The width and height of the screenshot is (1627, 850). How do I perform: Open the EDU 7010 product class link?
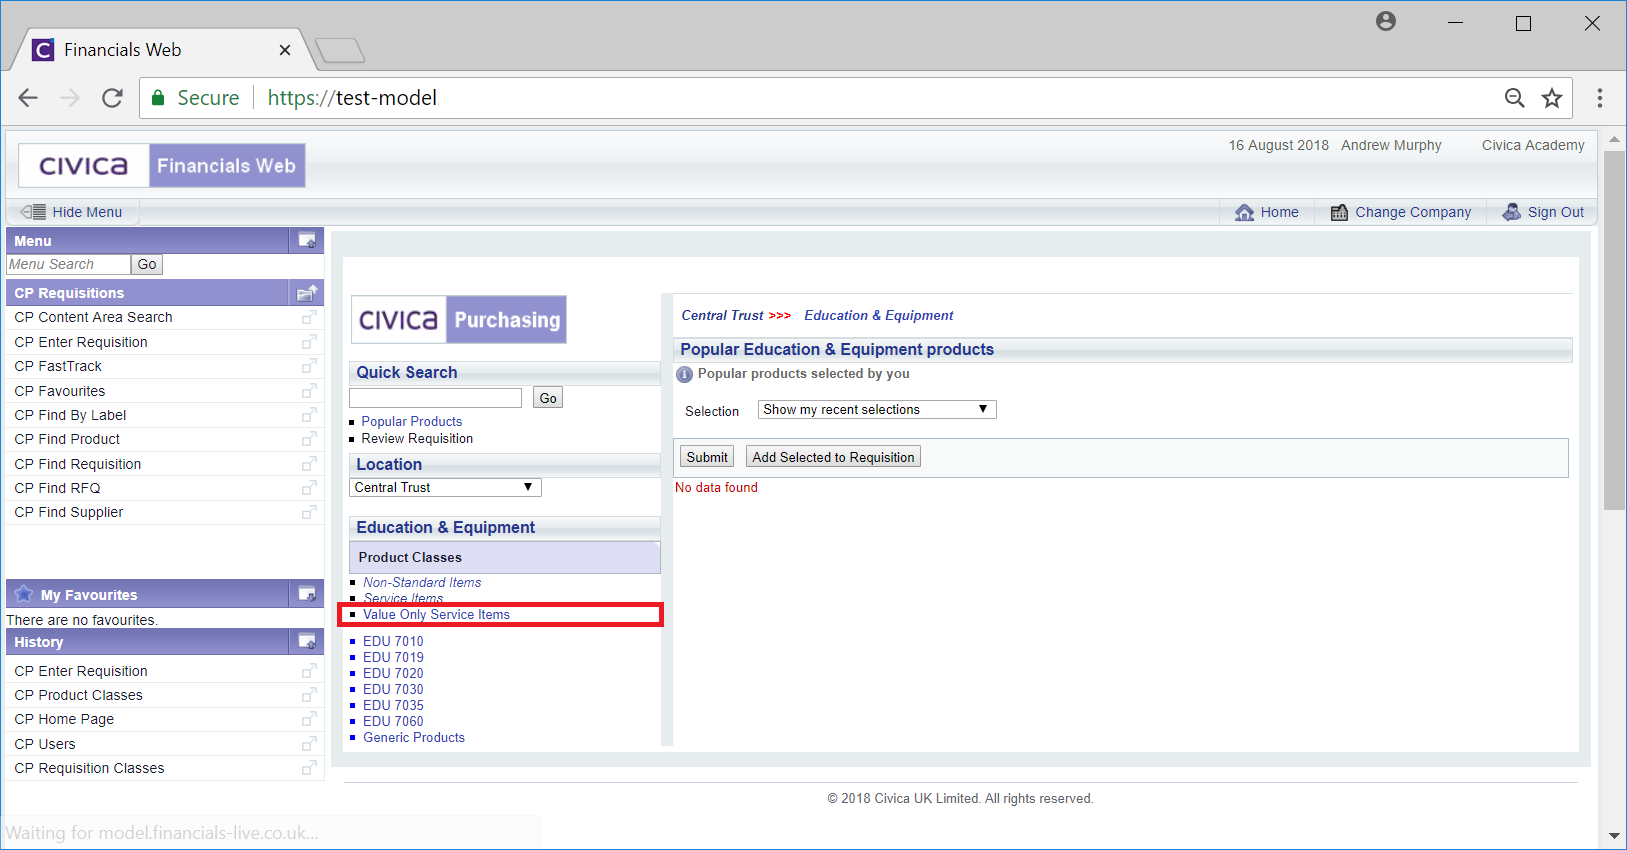coord(393,641)
